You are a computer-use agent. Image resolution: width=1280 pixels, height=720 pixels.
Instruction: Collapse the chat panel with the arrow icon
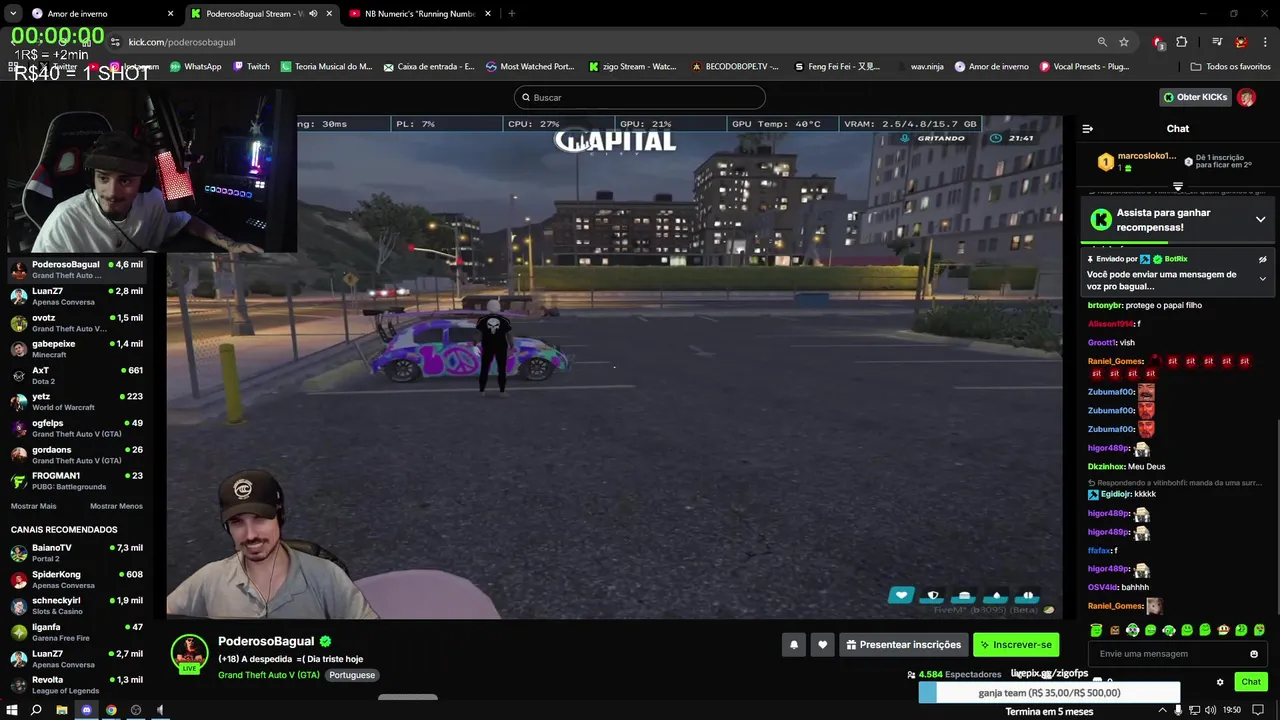tap(1088, 128)
